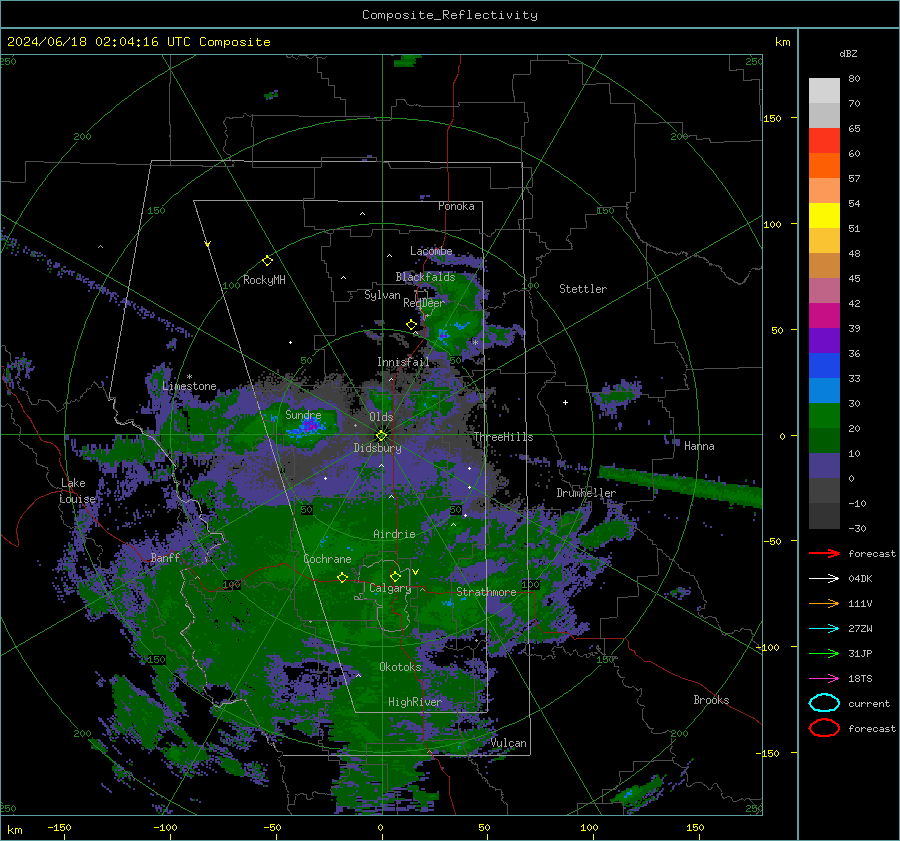Click the Vulcan label

point(509,743)
